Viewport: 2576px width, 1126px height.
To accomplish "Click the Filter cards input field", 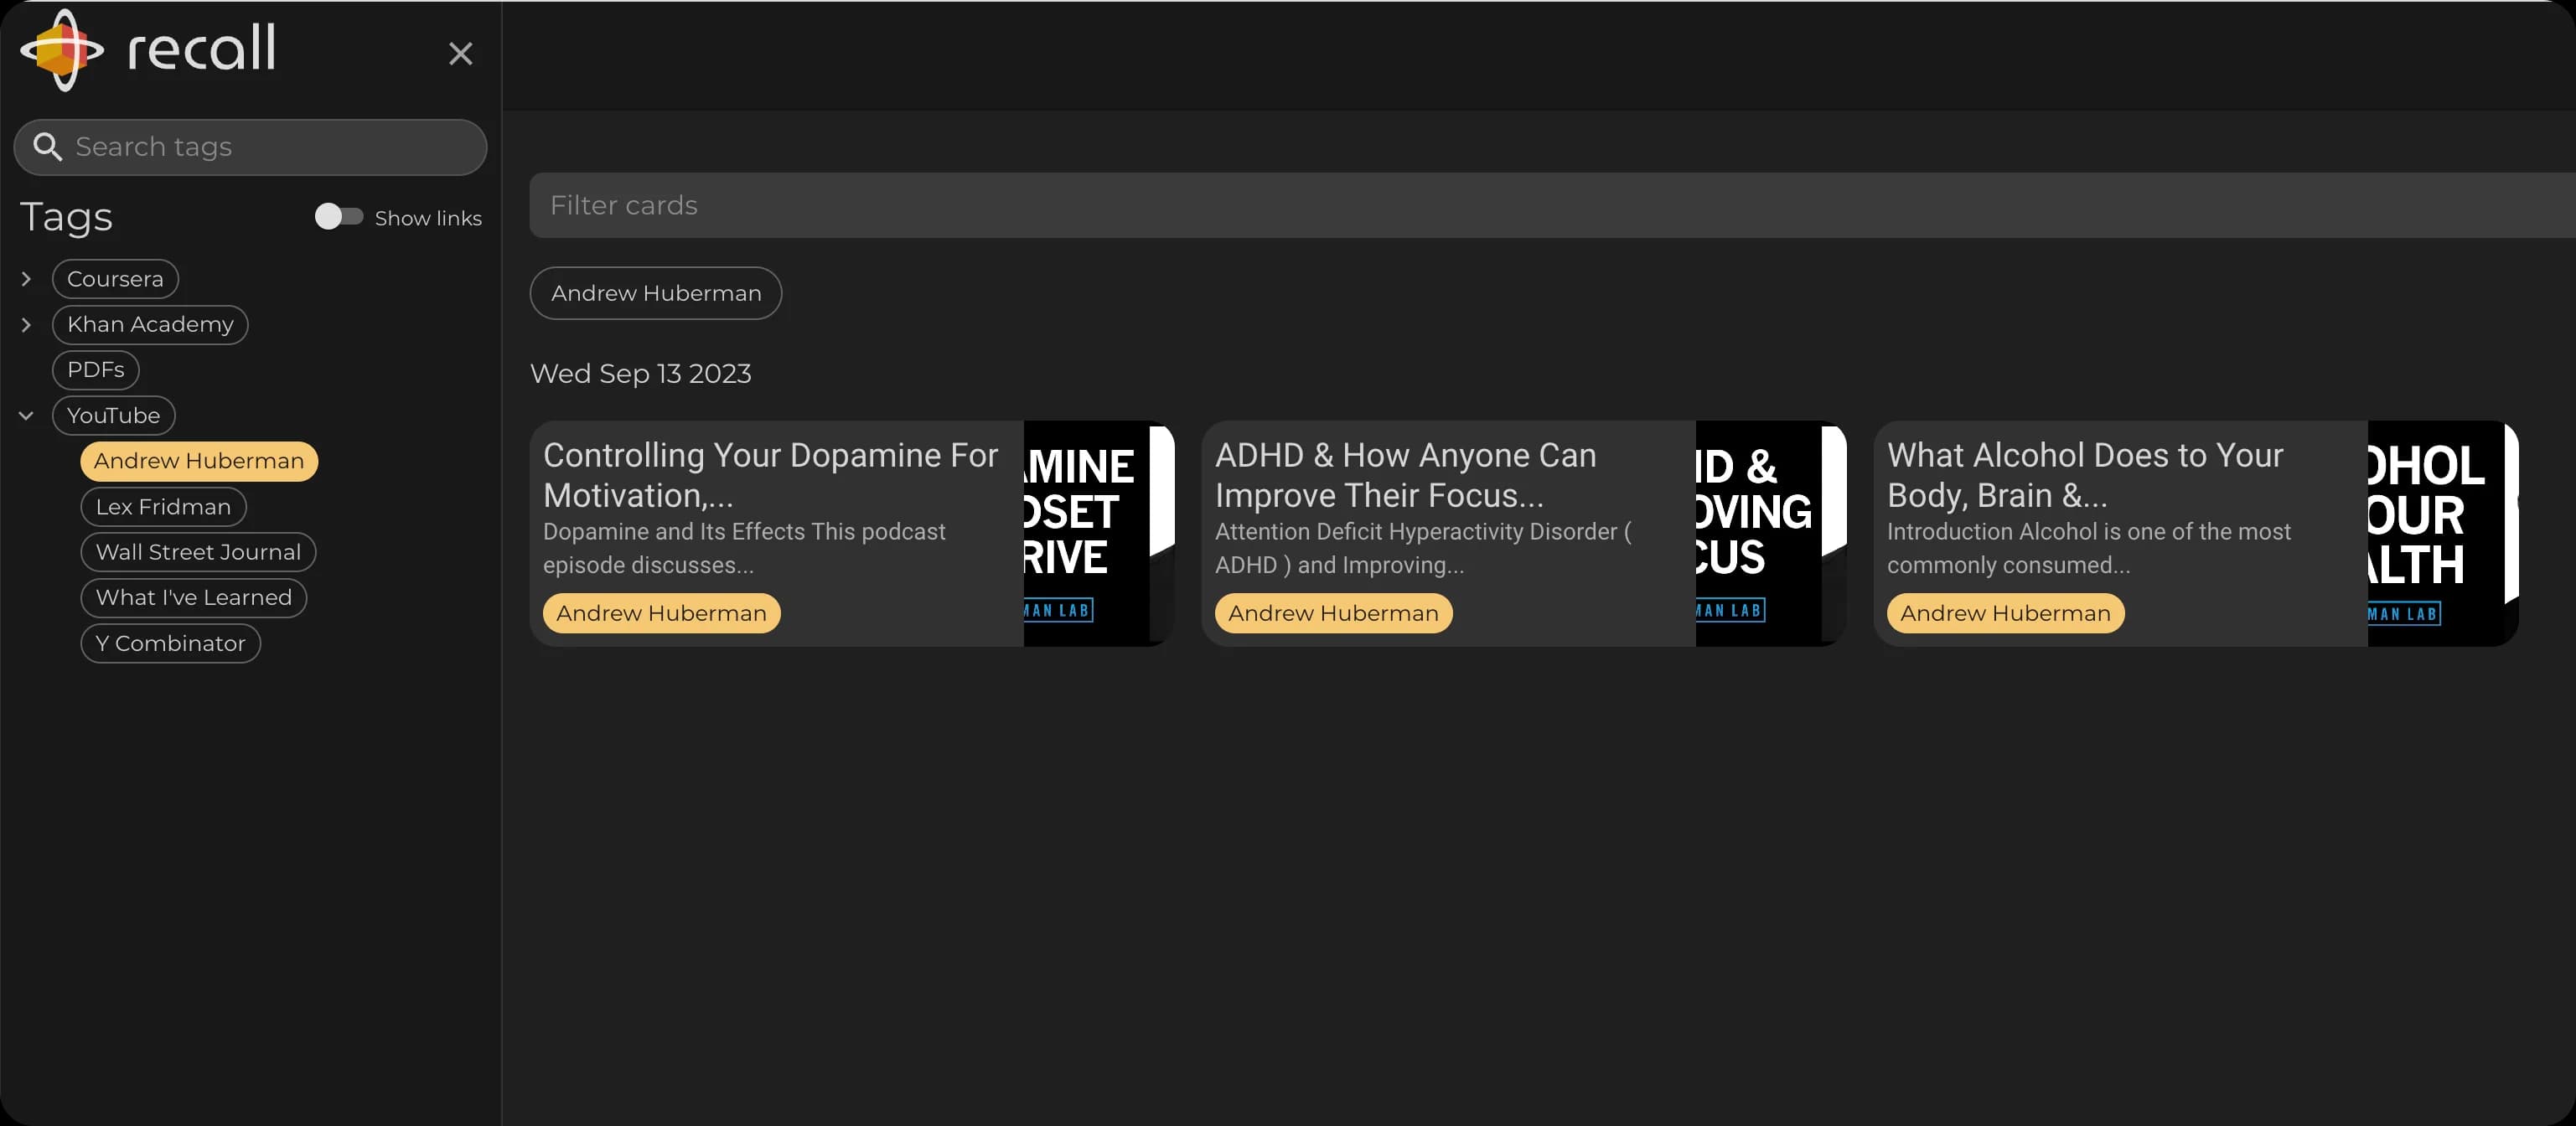I will [x=1552, y=205].
